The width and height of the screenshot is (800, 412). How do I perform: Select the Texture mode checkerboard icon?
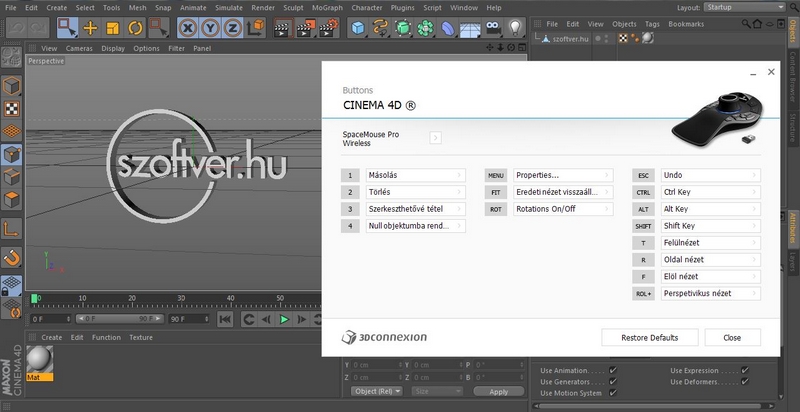click(x=12, y=109)
